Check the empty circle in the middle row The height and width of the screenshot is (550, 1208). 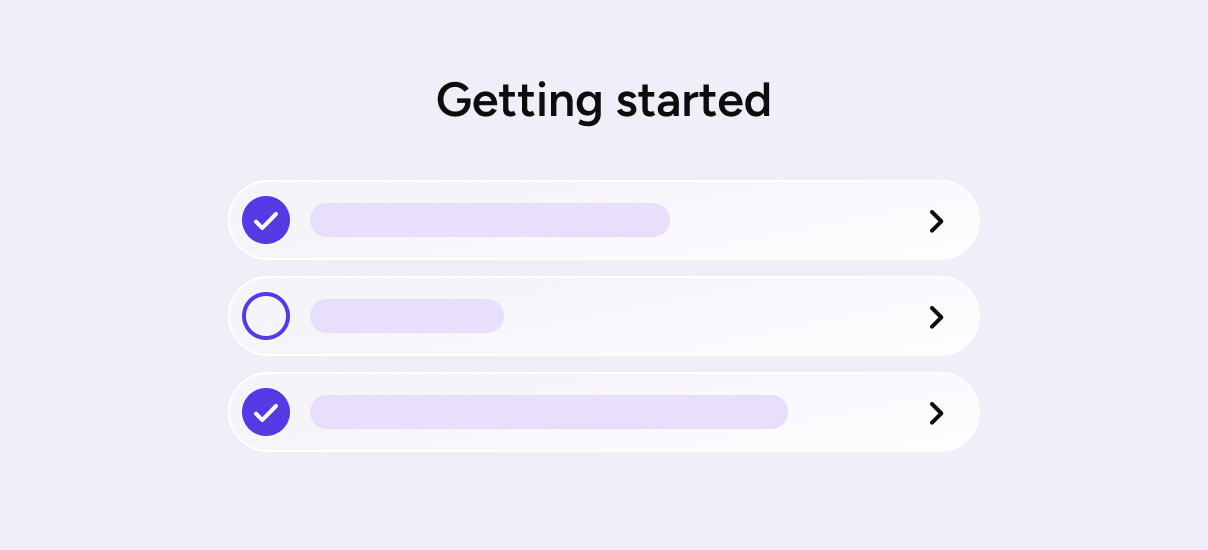coord(266,316)
